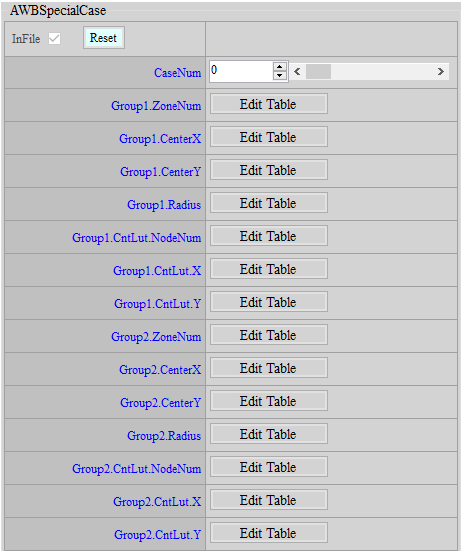
Task: Select the Group1.CenterY parameter label
Action: click(161, 172)
